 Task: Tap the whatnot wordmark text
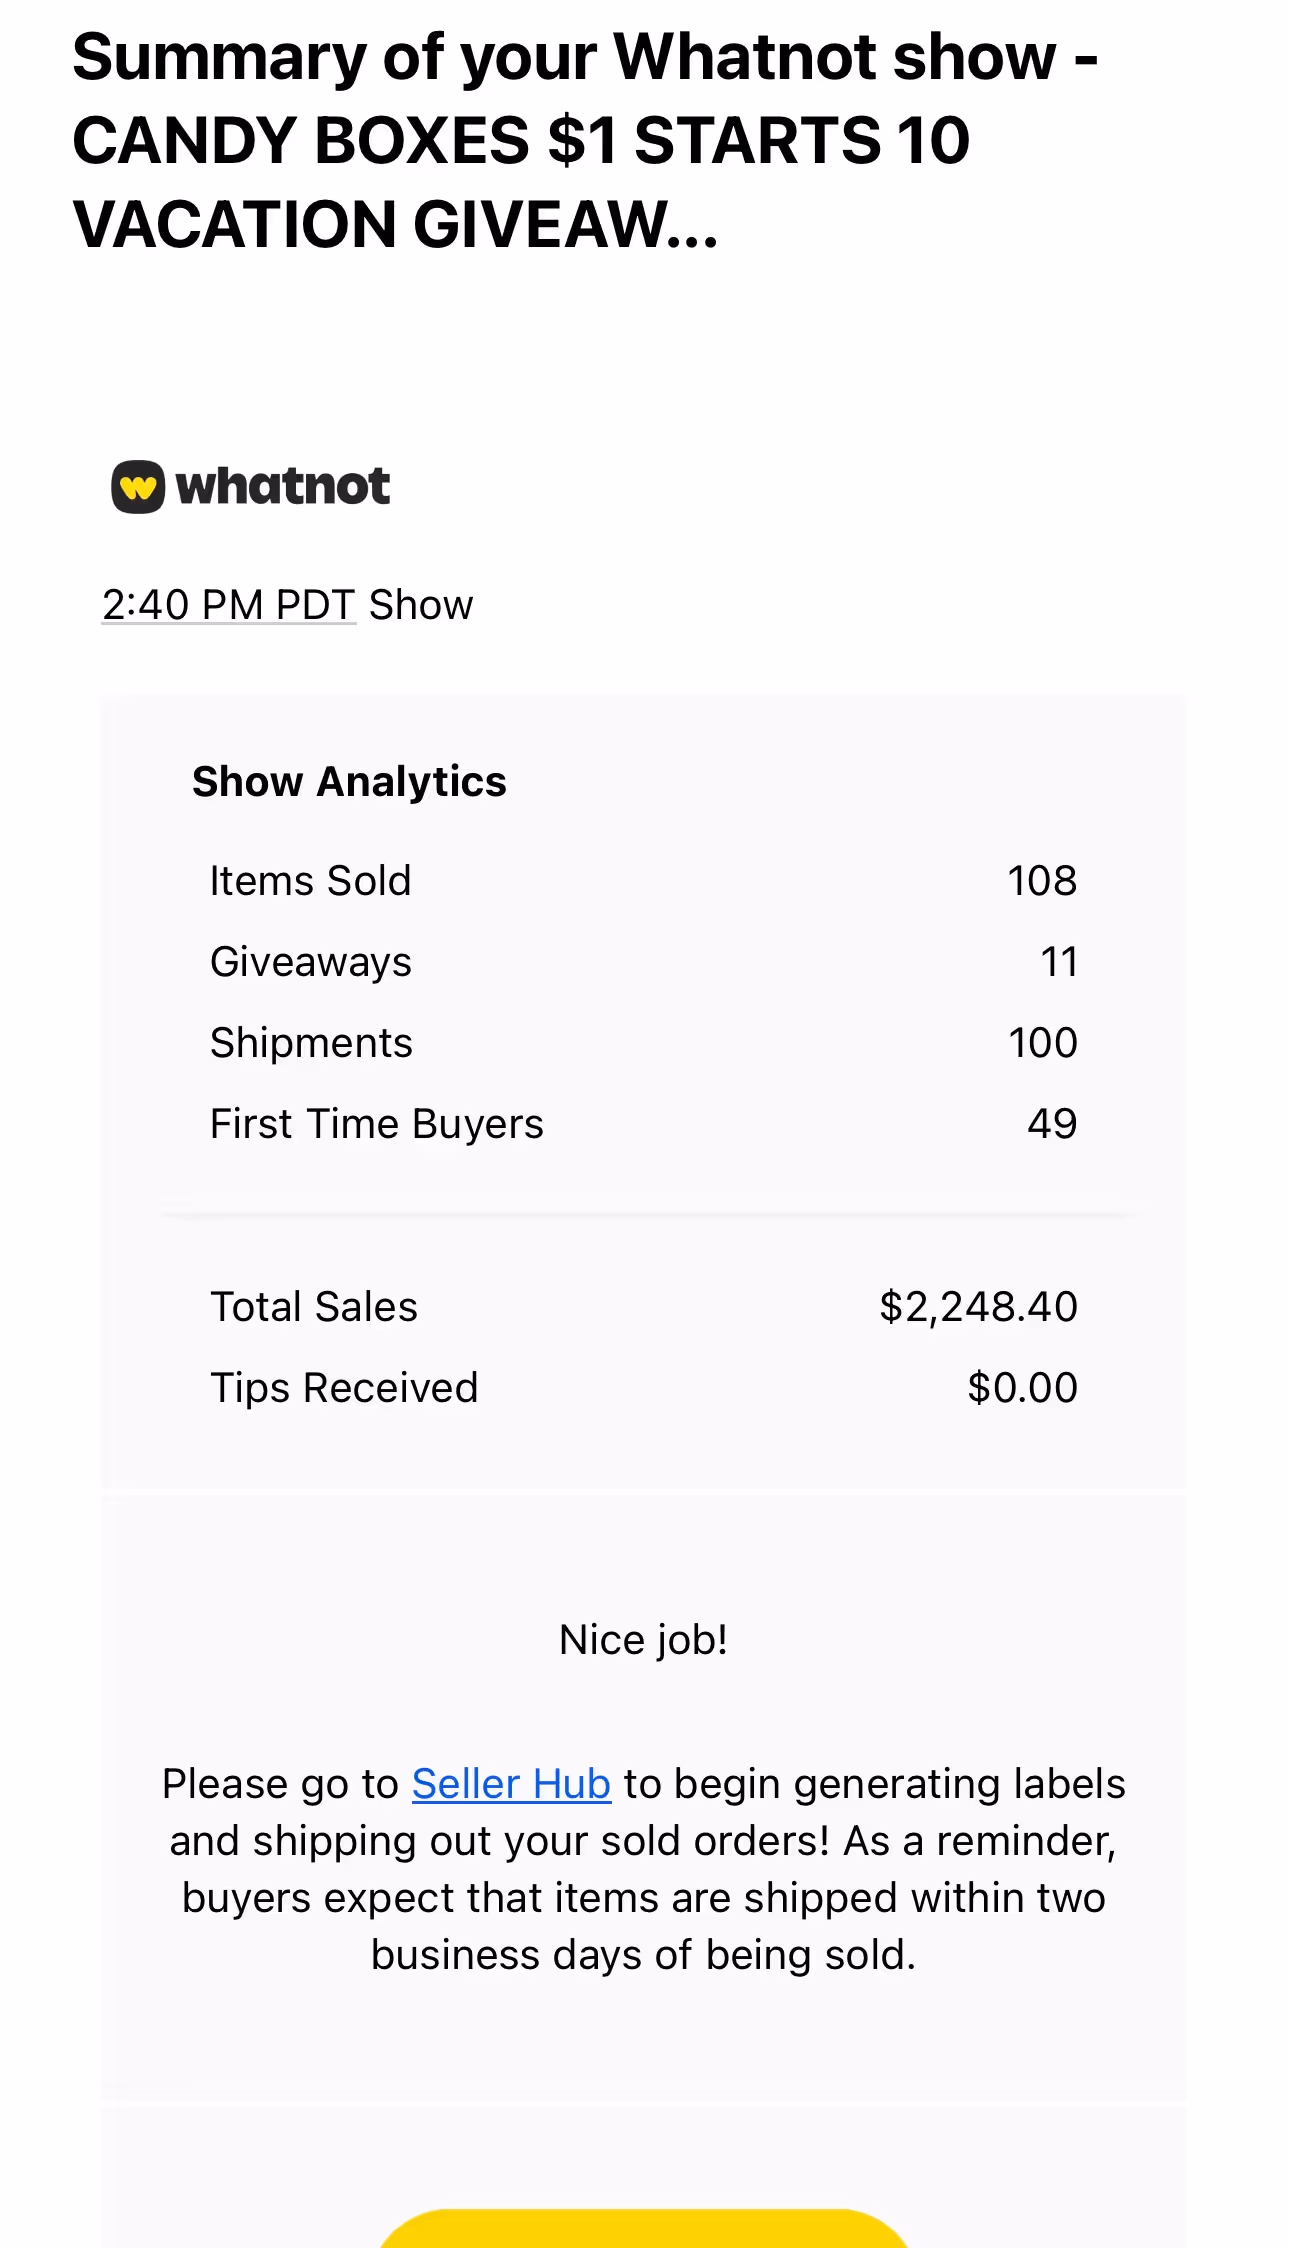click(x=283, y=487)
